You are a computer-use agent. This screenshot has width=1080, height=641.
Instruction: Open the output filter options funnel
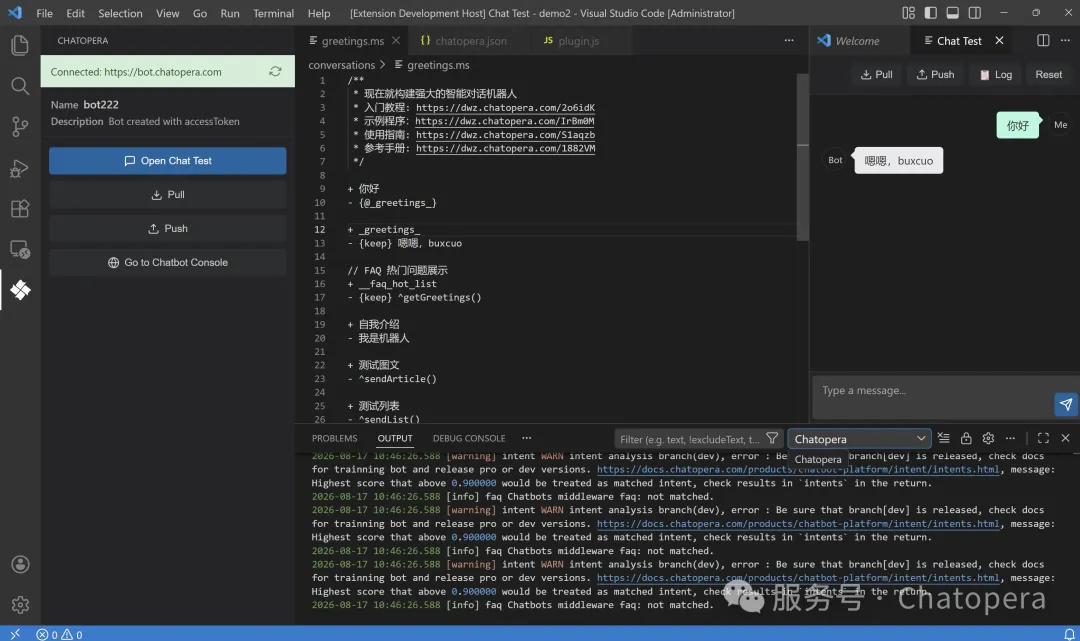(772, 439)
